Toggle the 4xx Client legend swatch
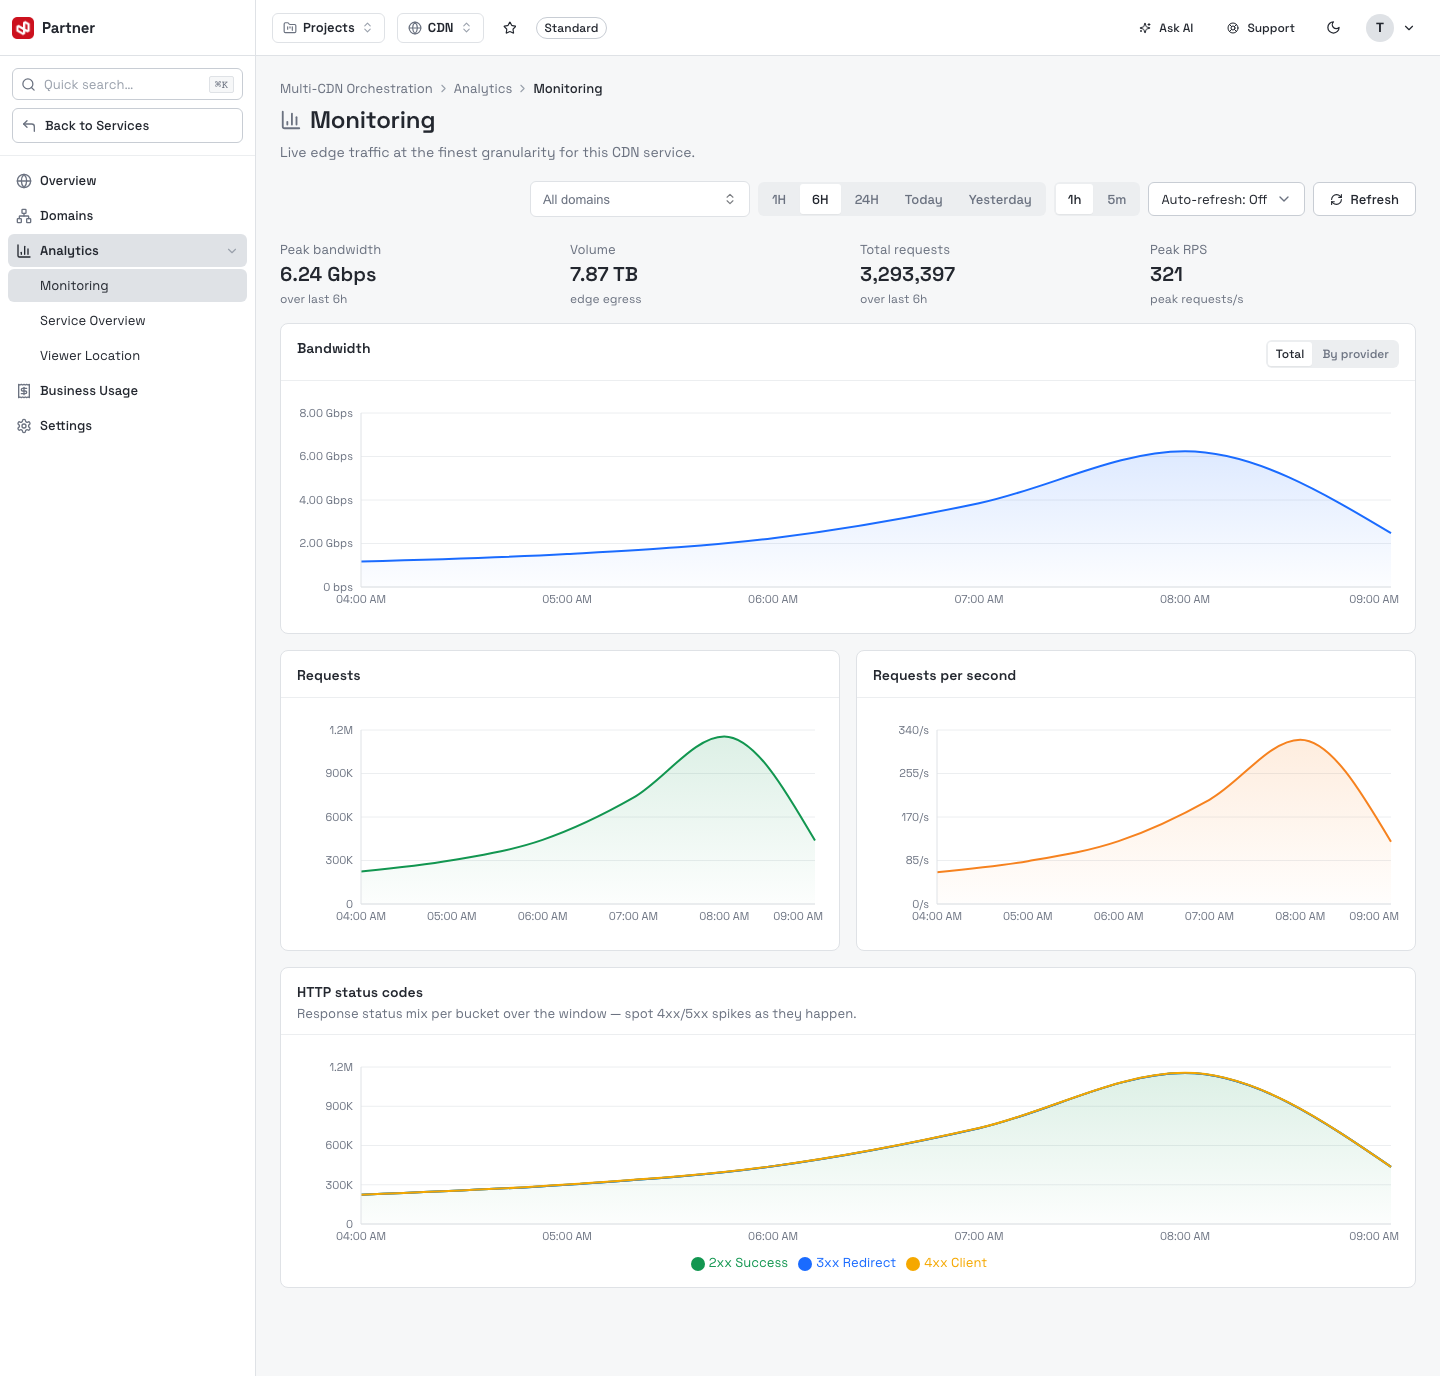 [x=913, y=1264]
